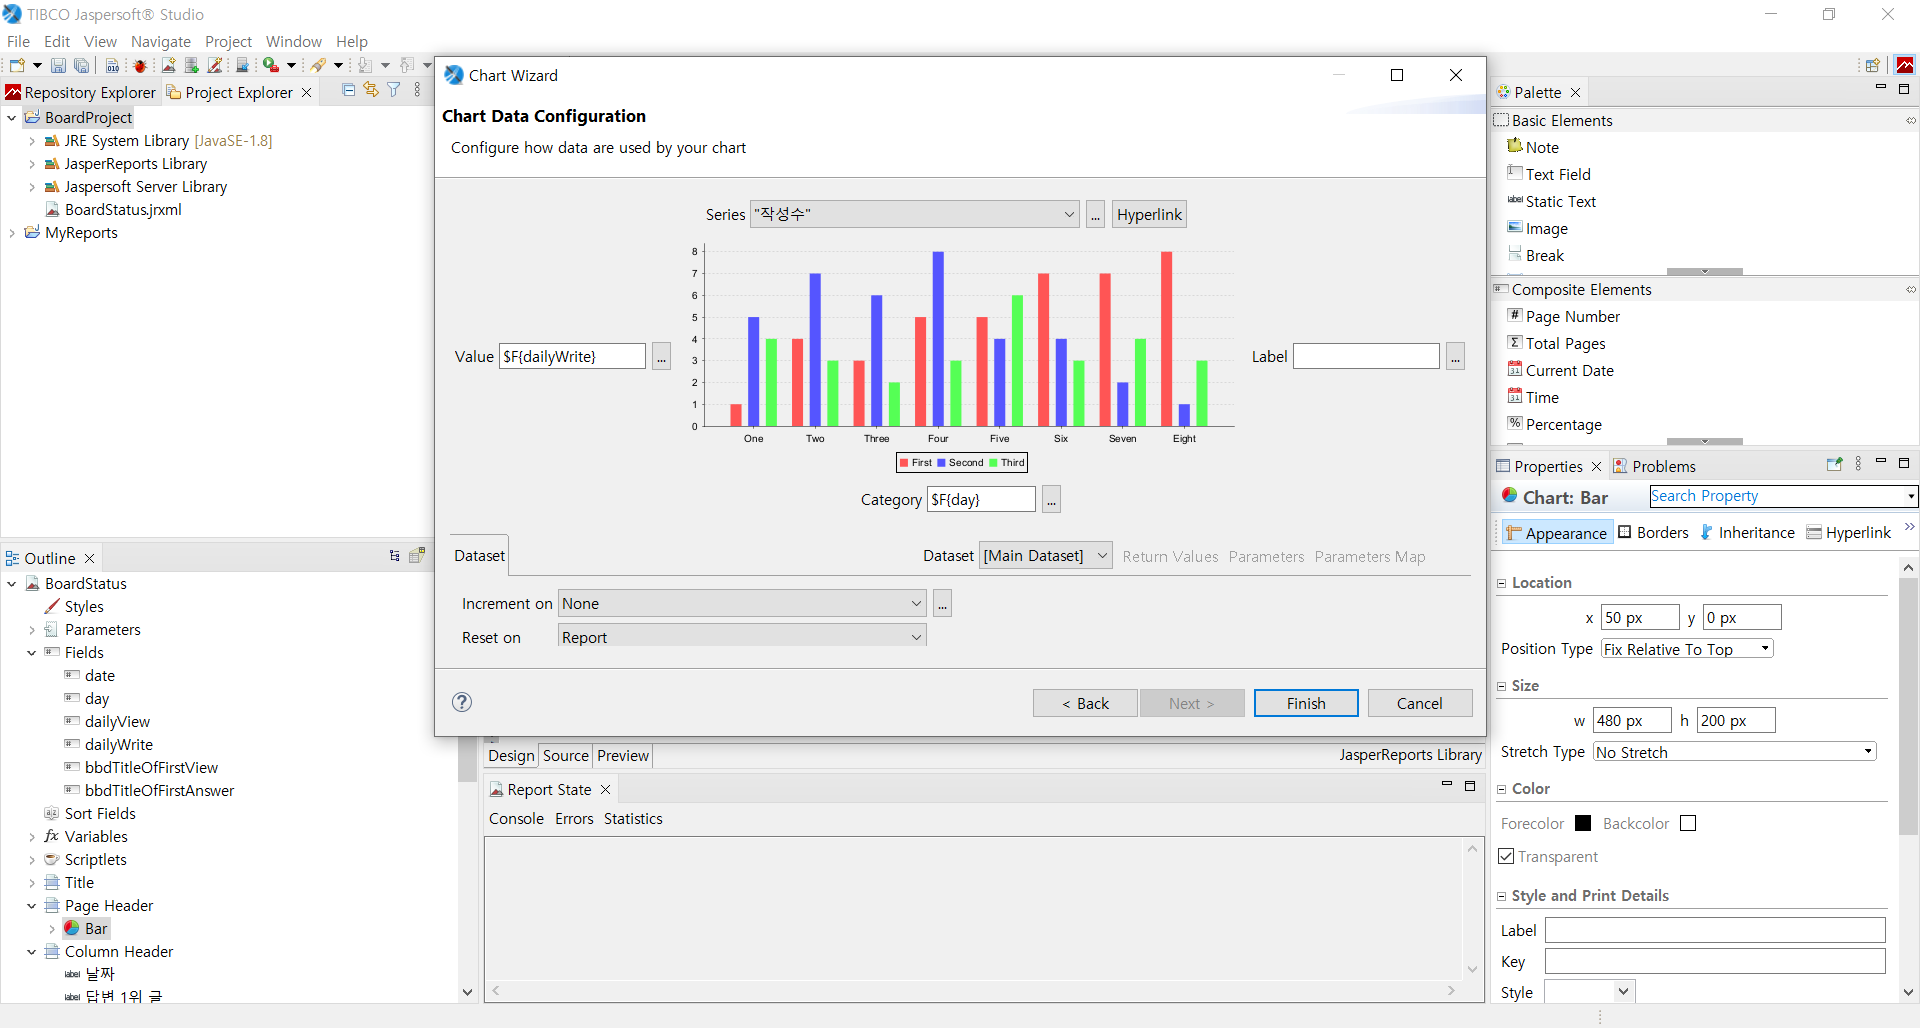Image resolution: width=1920 pixels, height=1028 pixels.
Task: Open Value expression editor ellipsis button
Action: (x=661, y=356)
